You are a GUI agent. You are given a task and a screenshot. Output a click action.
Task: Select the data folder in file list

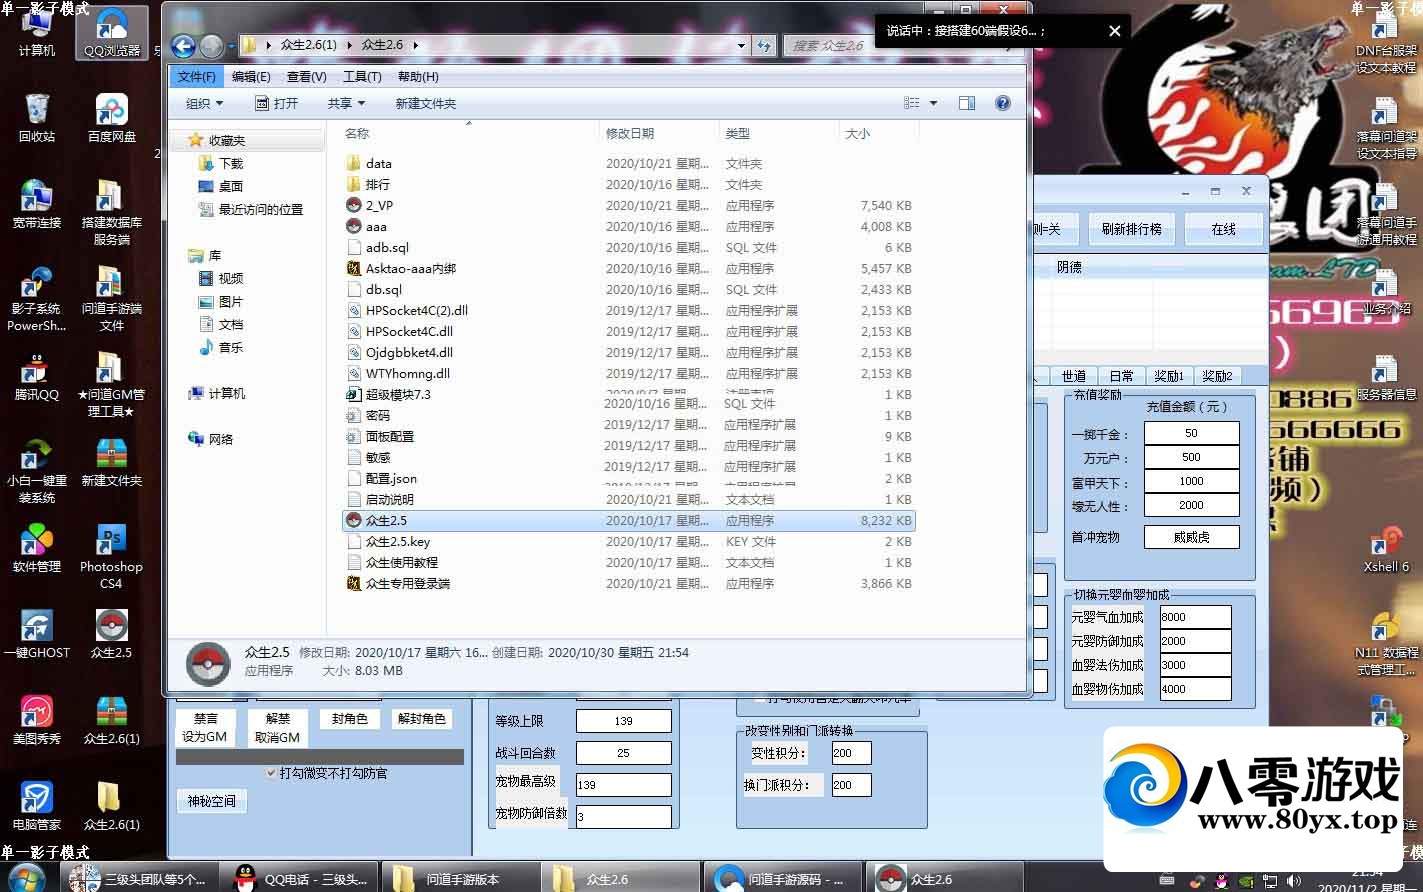[x=628, y=163]
